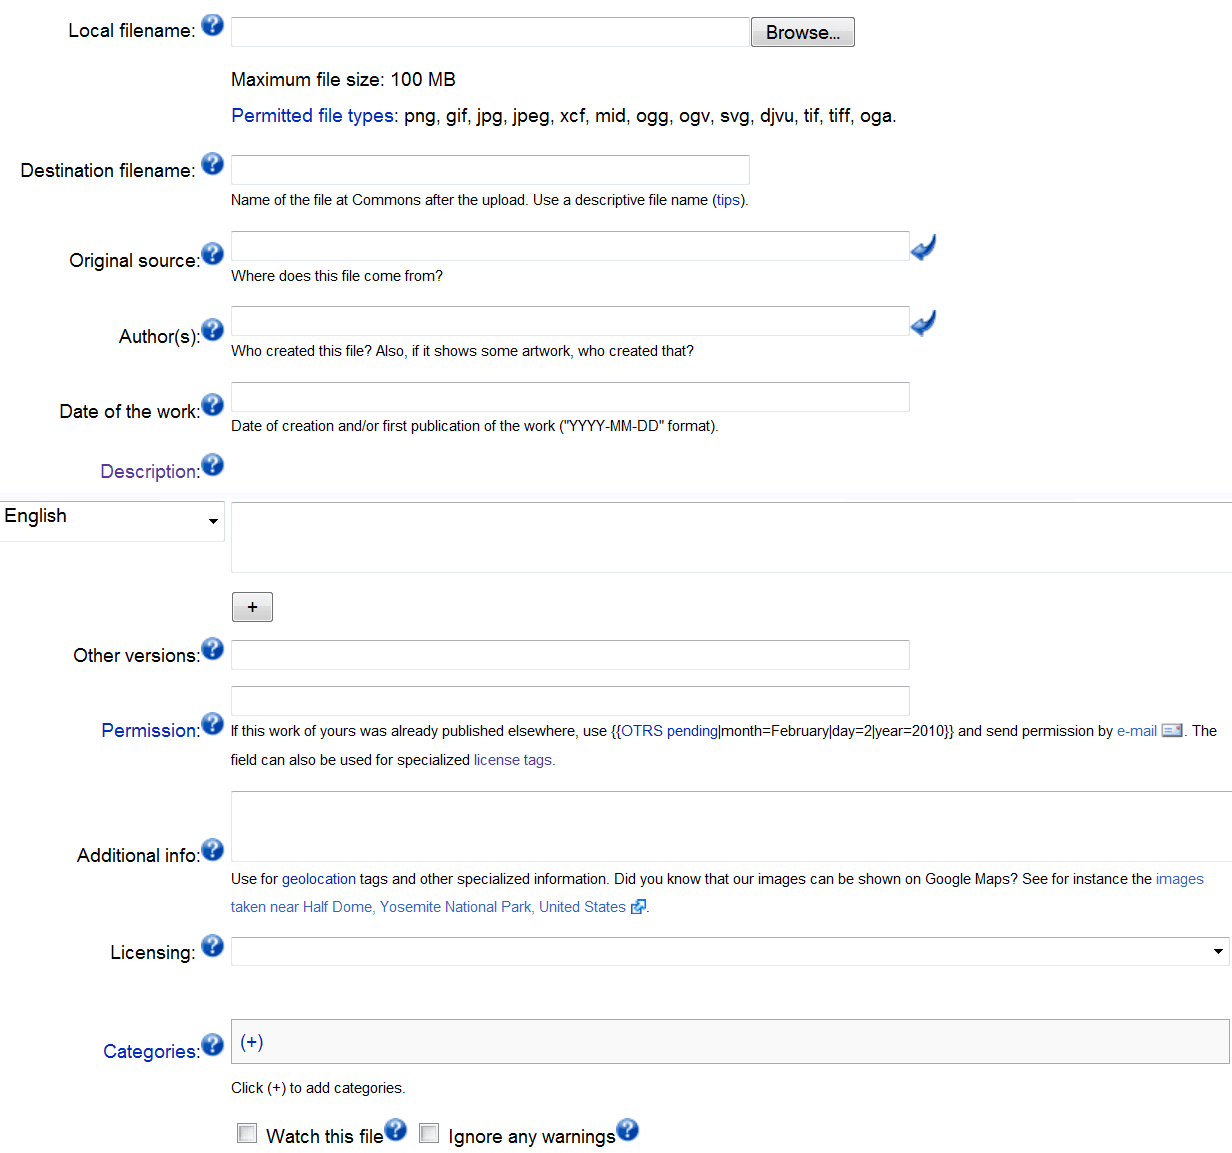Click help icon next to Description
Viewport: 1232px width, 1153px height.
click(212, 464)
